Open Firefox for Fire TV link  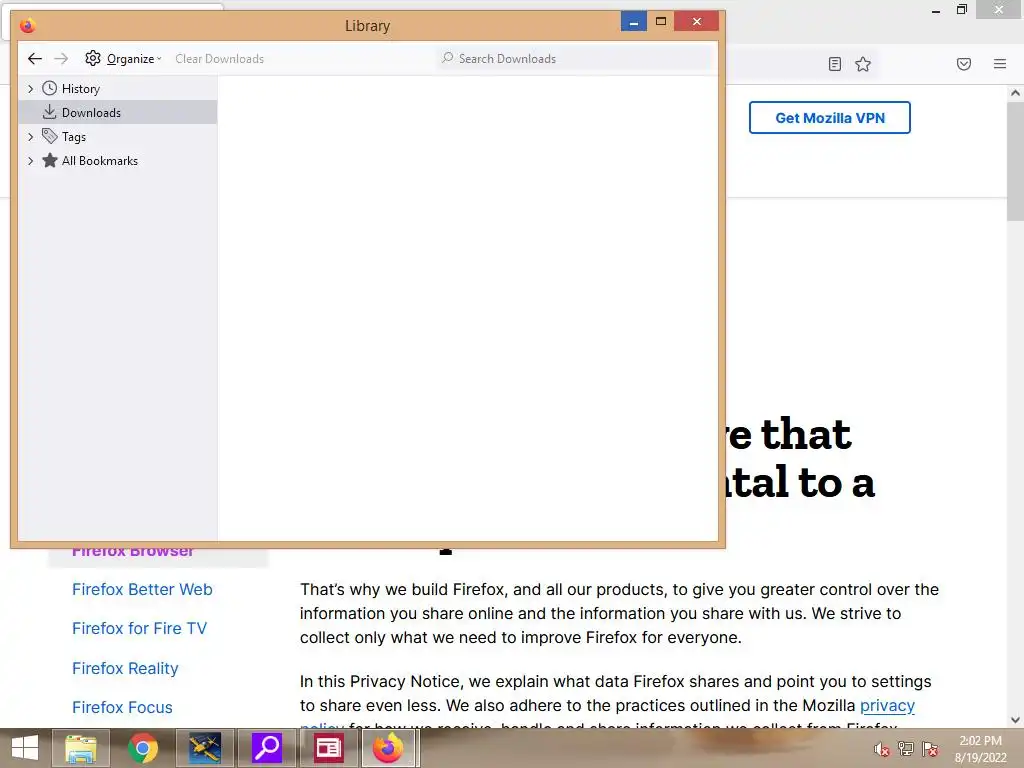click(139, 628)
